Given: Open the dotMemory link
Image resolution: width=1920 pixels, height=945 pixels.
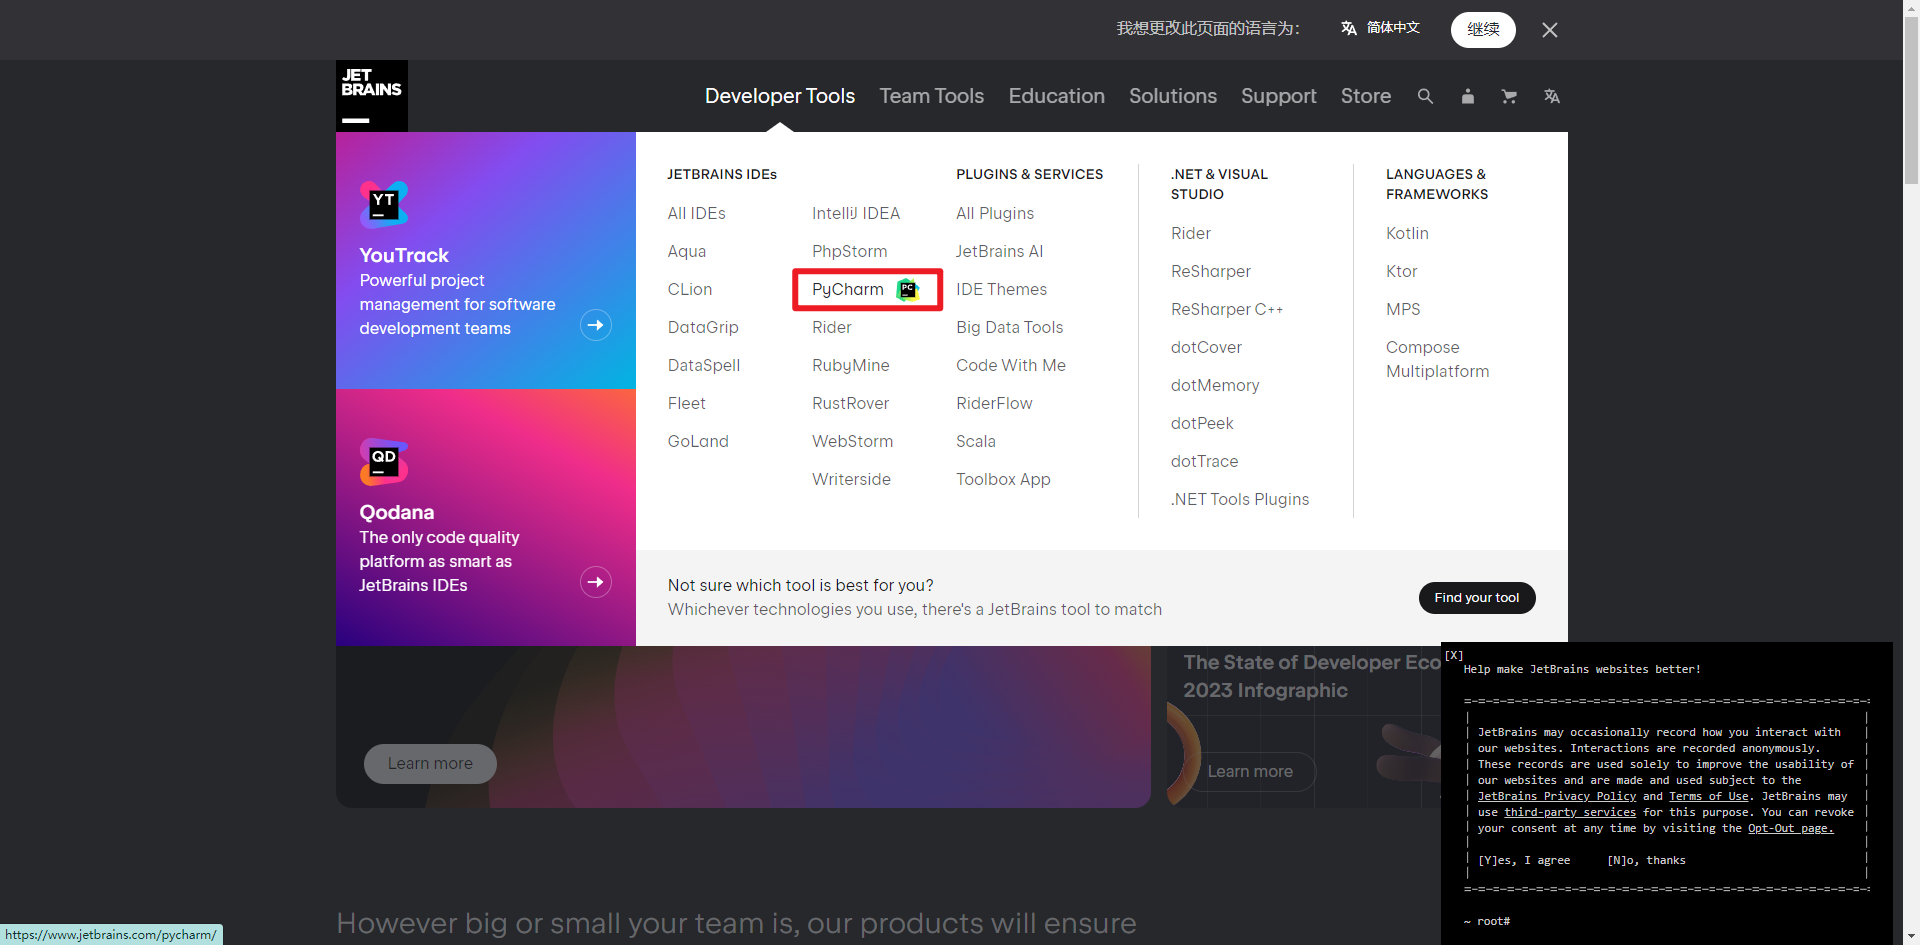Looking at the screenshot, I should click(x=1216, y=385).
